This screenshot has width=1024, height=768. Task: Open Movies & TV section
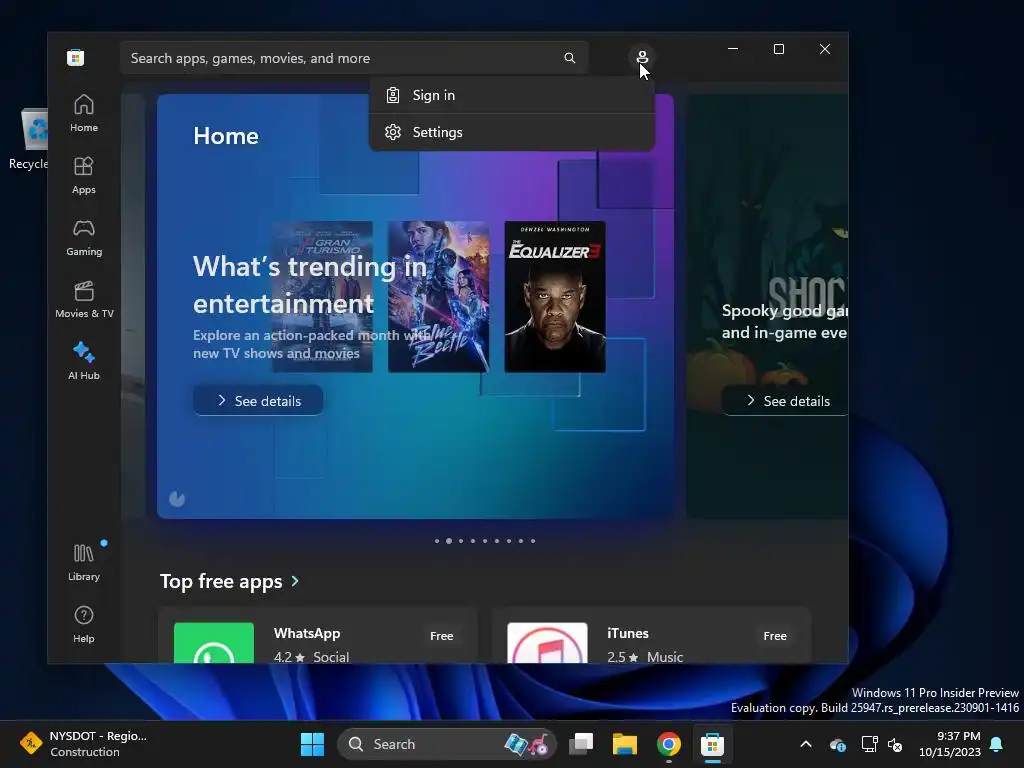point(84,299)
